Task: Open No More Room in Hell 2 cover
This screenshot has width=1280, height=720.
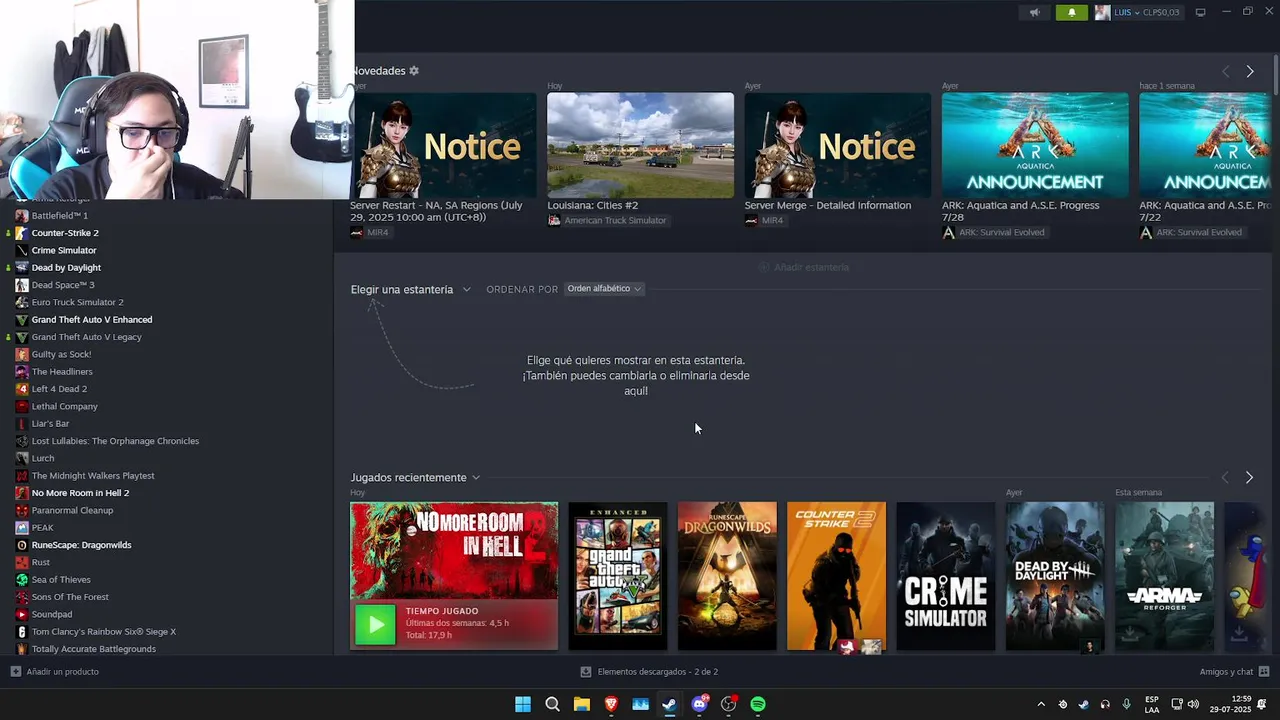Action: point(454,550)
